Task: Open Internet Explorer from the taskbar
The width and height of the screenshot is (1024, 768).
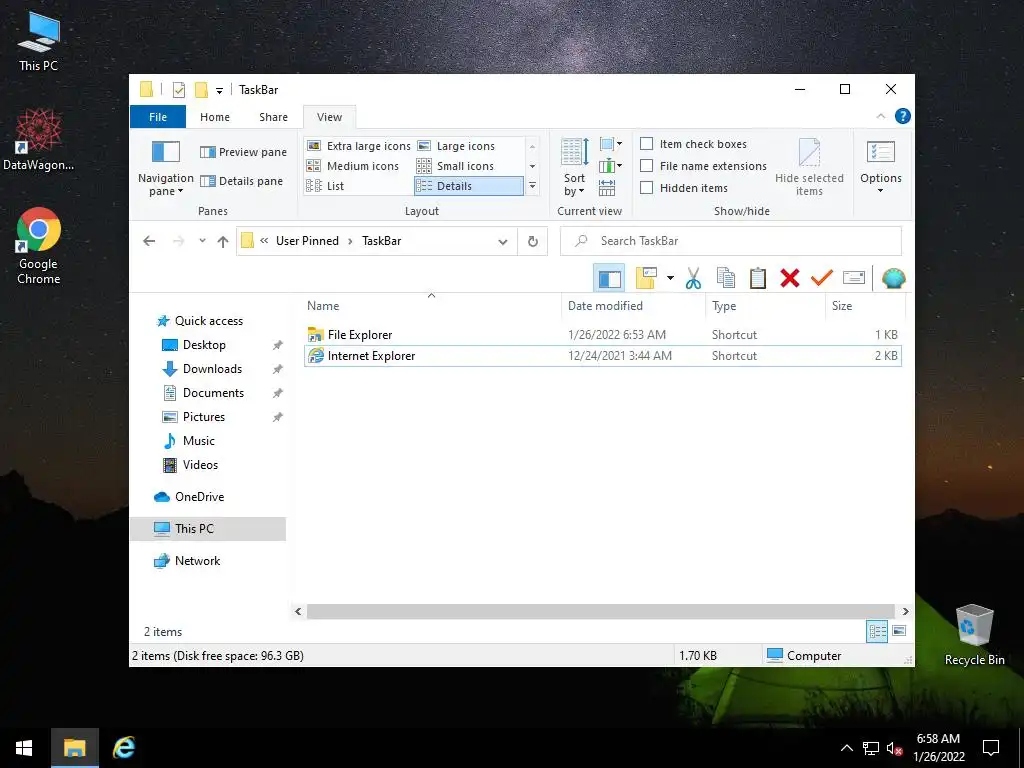Action: tap(124, 748)
